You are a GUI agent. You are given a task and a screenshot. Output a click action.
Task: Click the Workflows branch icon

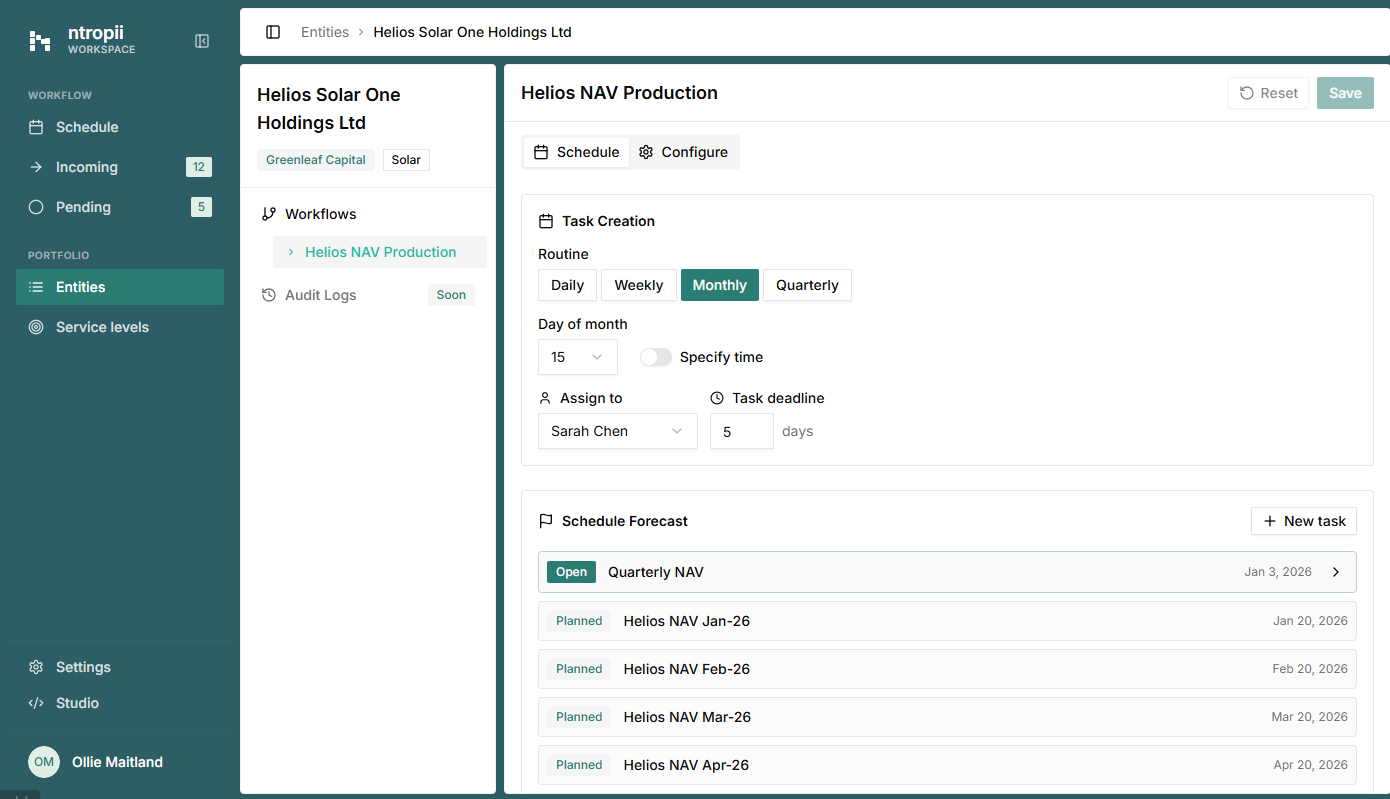[x=266, y=213]
